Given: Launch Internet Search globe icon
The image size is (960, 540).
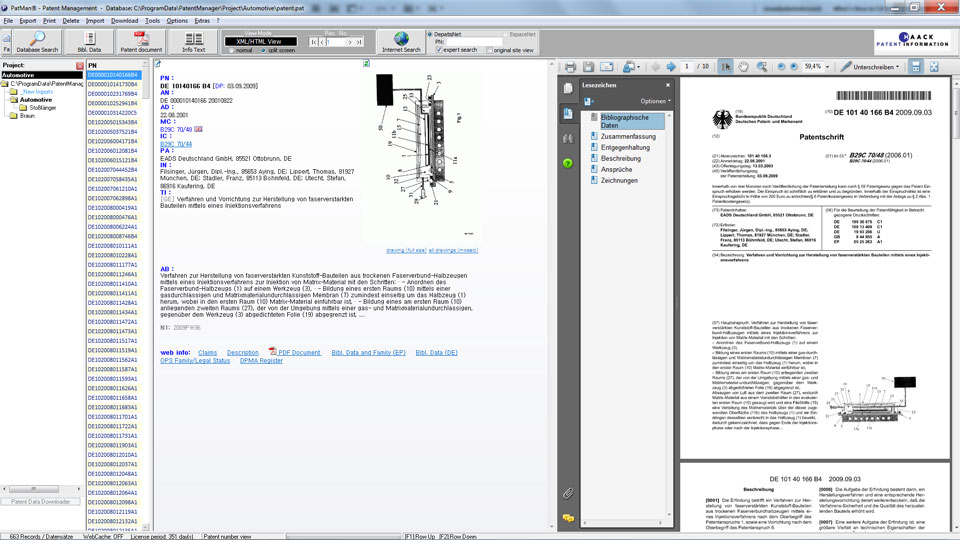Looking at the screenshot, I should (x=400, y=41).
